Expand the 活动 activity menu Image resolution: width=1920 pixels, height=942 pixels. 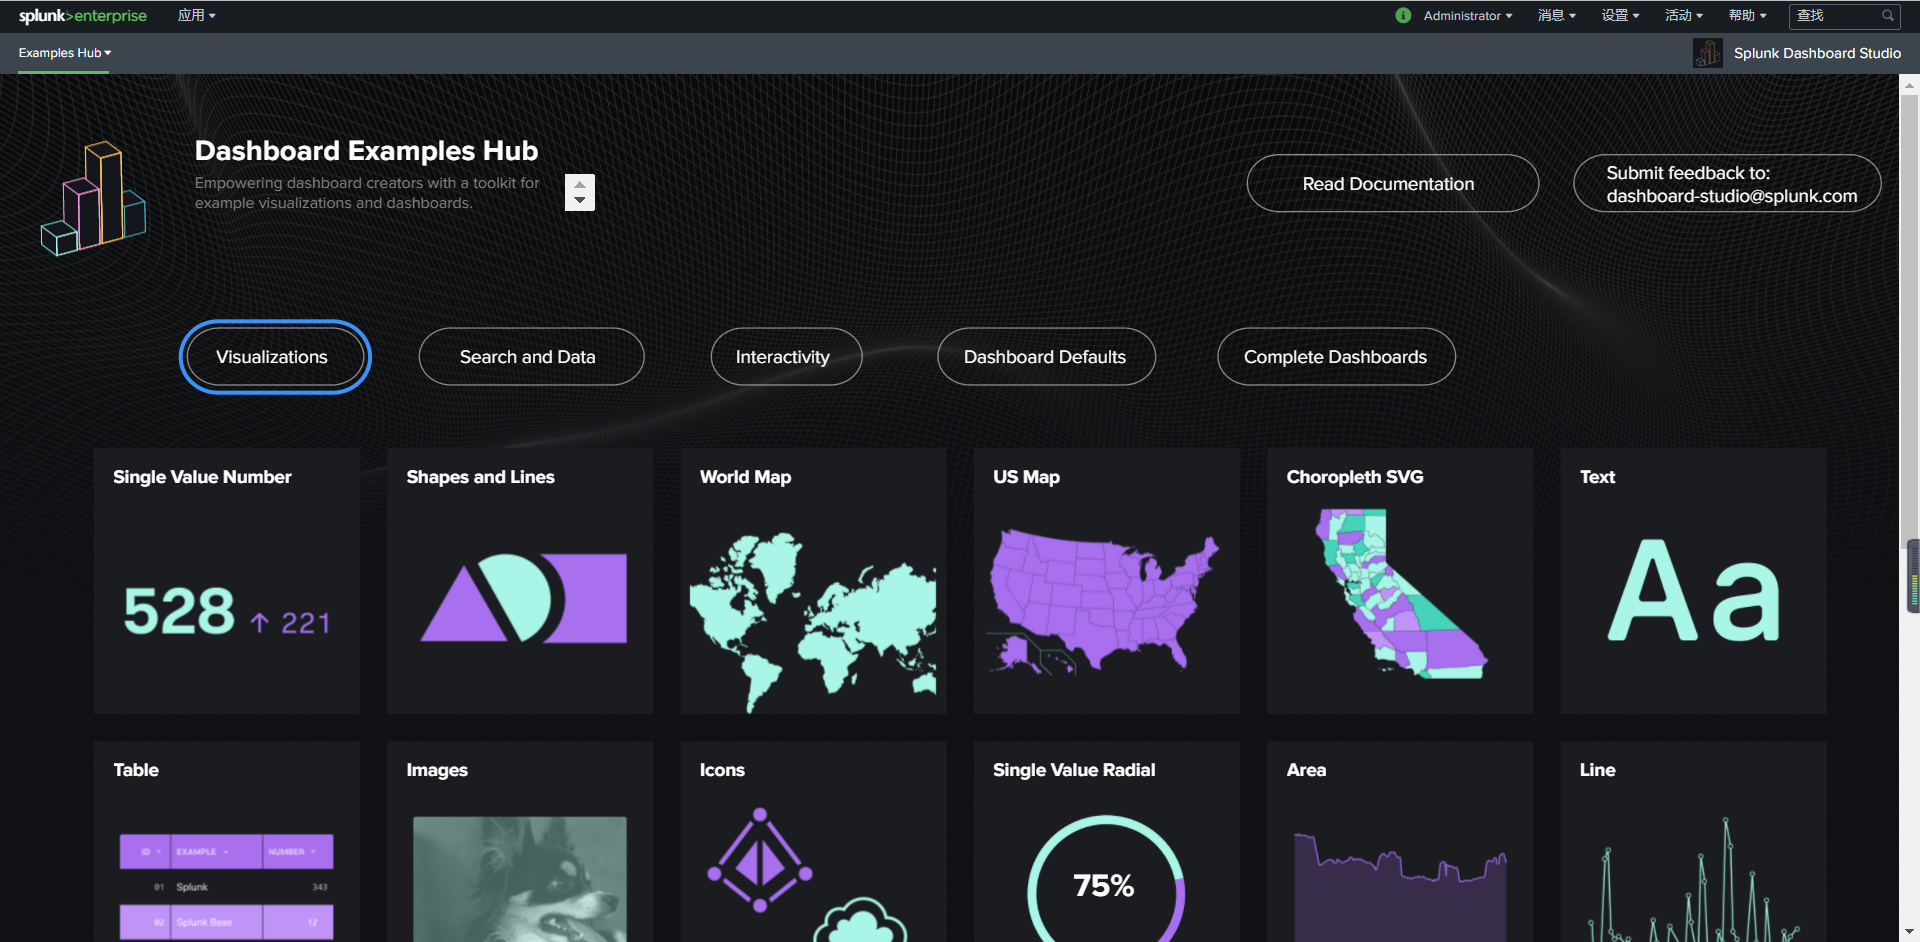point(1684,16)
